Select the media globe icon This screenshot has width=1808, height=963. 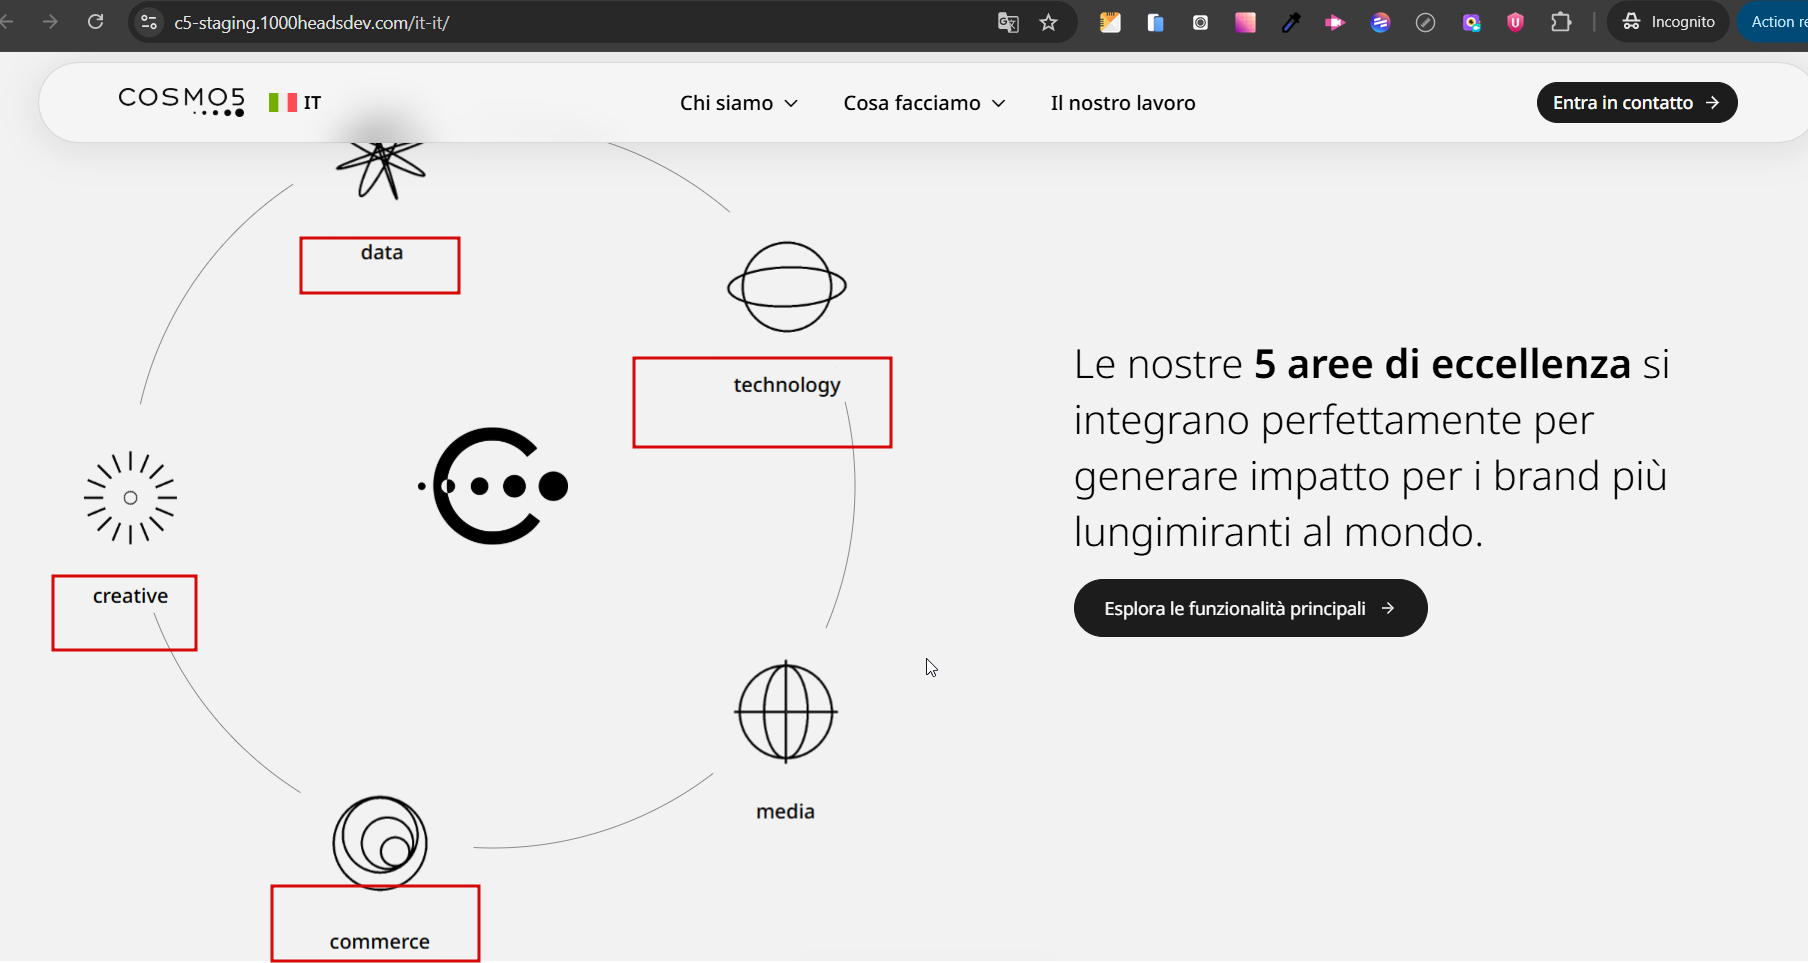[x=786, y=712]
